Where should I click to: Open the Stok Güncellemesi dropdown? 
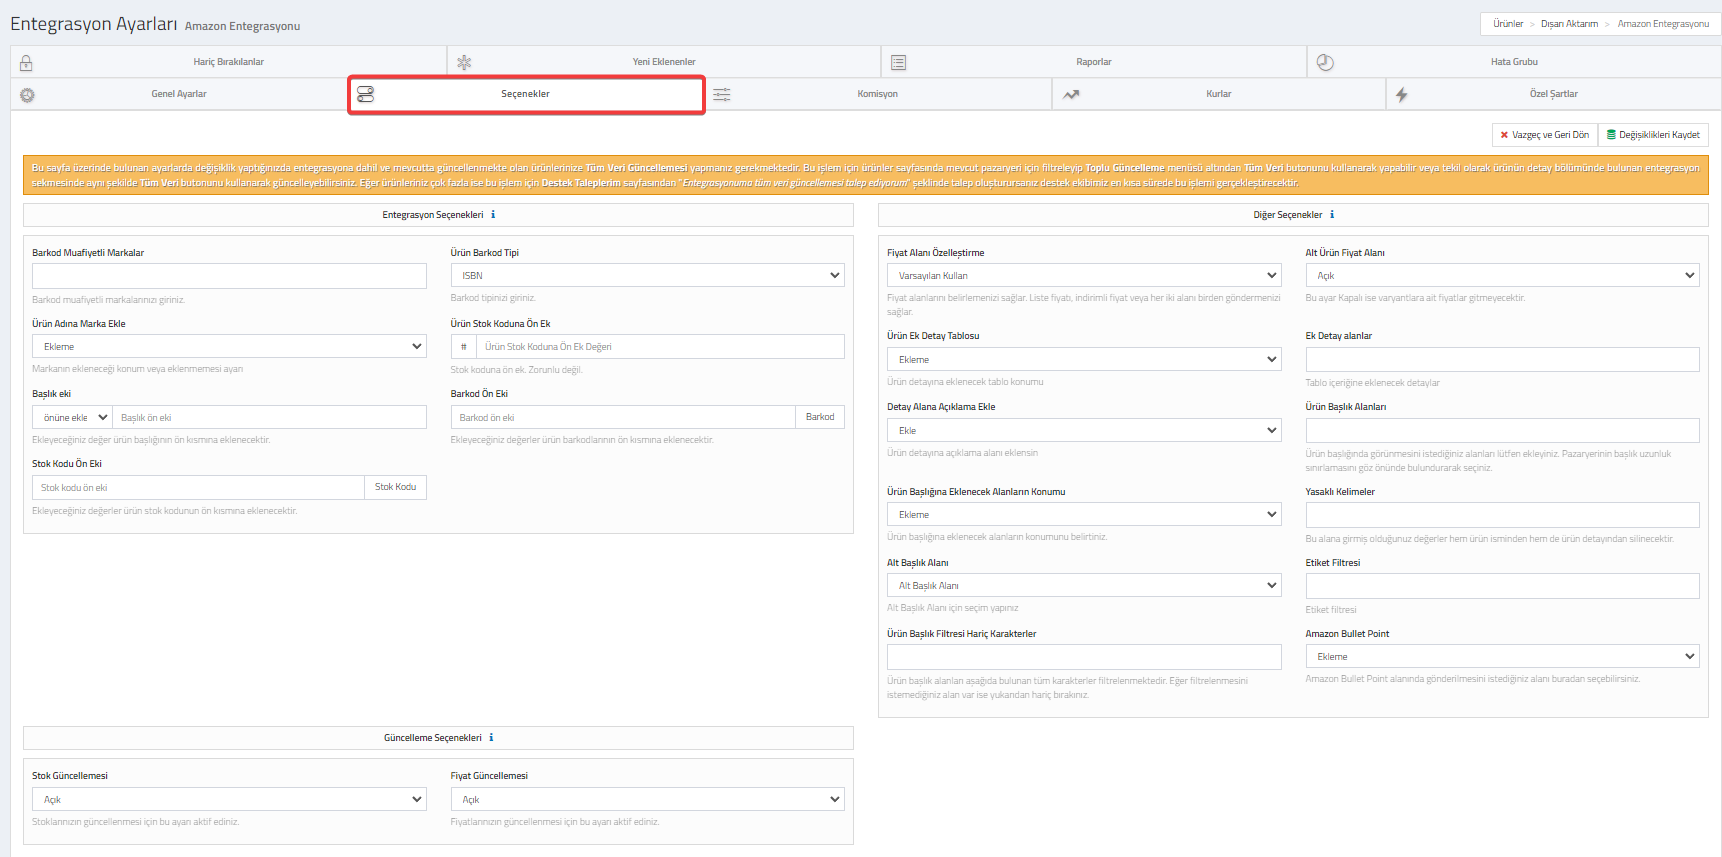click(229, 800)
